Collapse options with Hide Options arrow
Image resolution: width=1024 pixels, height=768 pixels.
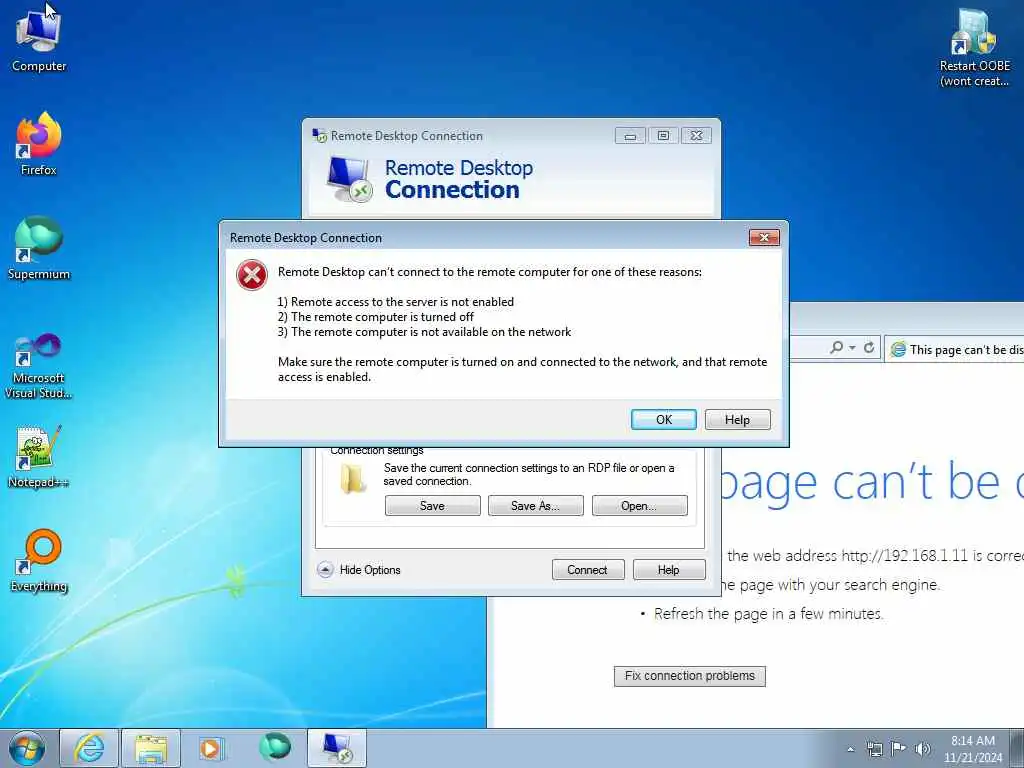[x=325, y=569]
